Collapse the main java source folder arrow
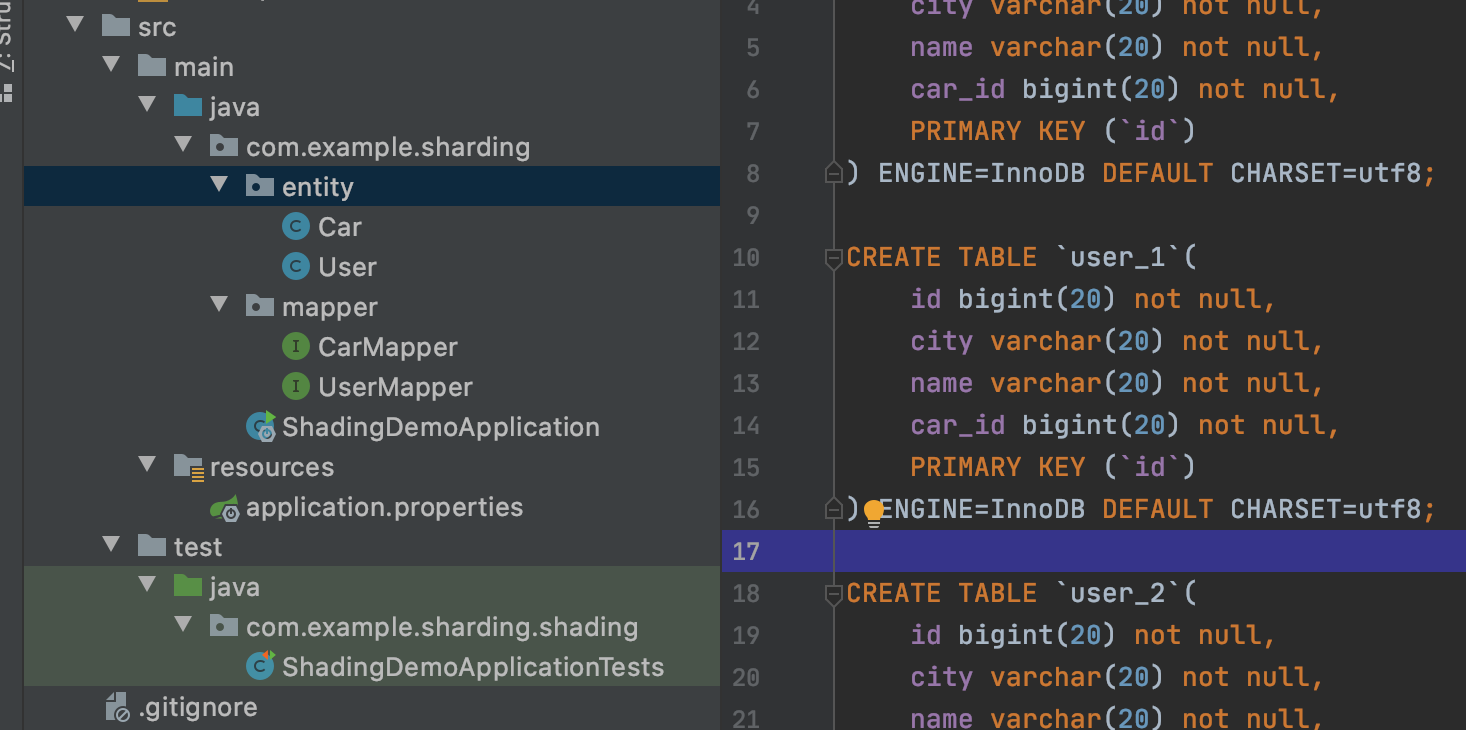 point(147,105)
